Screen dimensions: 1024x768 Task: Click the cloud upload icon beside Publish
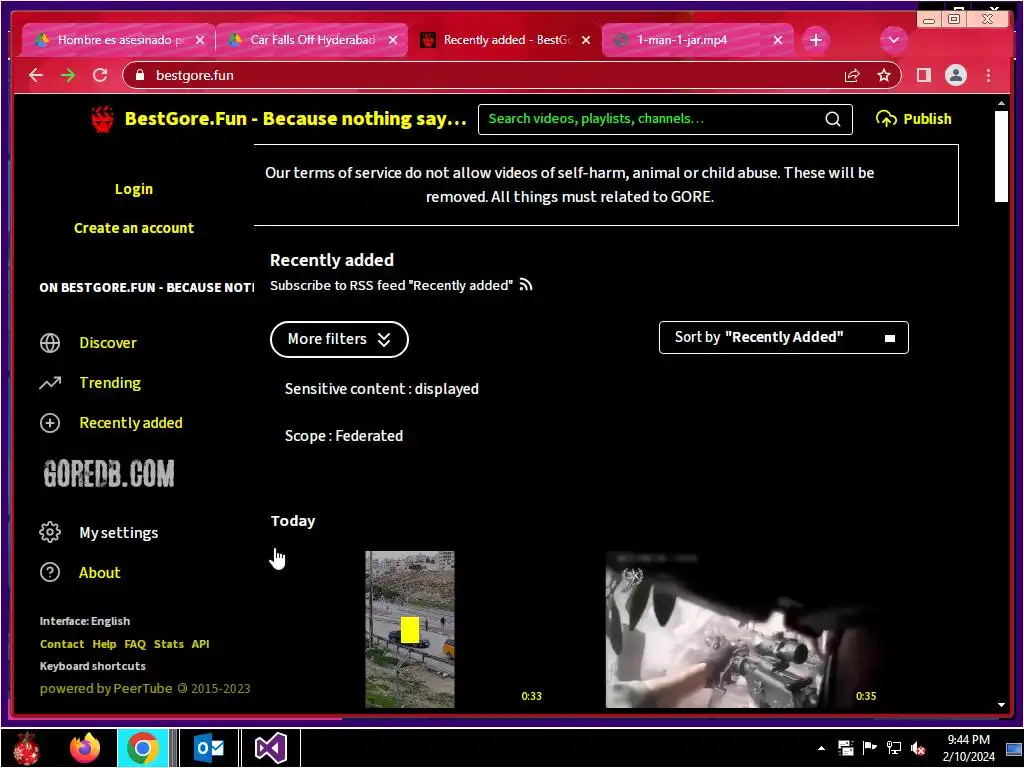coord(886,119)
